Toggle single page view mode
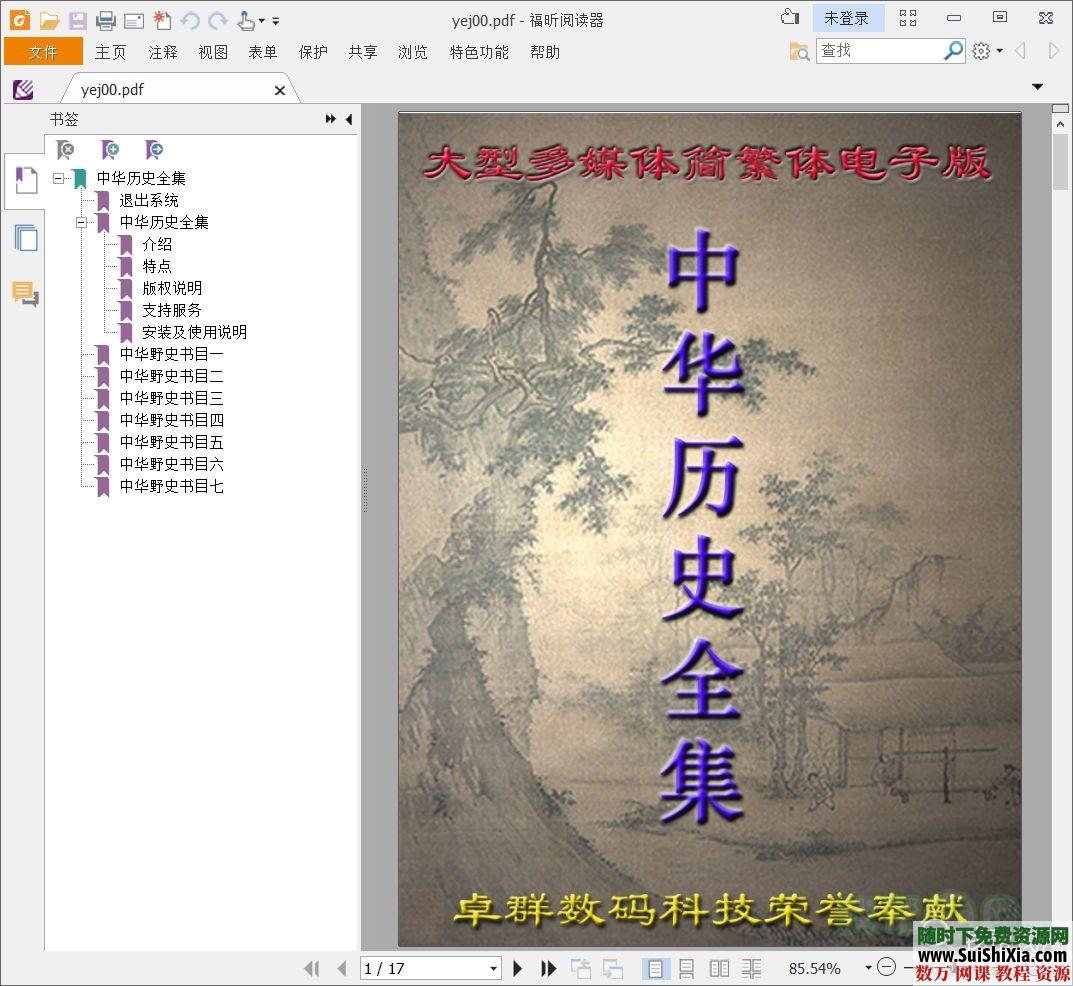Screen dimensions: 1073x986 point(655,967)
